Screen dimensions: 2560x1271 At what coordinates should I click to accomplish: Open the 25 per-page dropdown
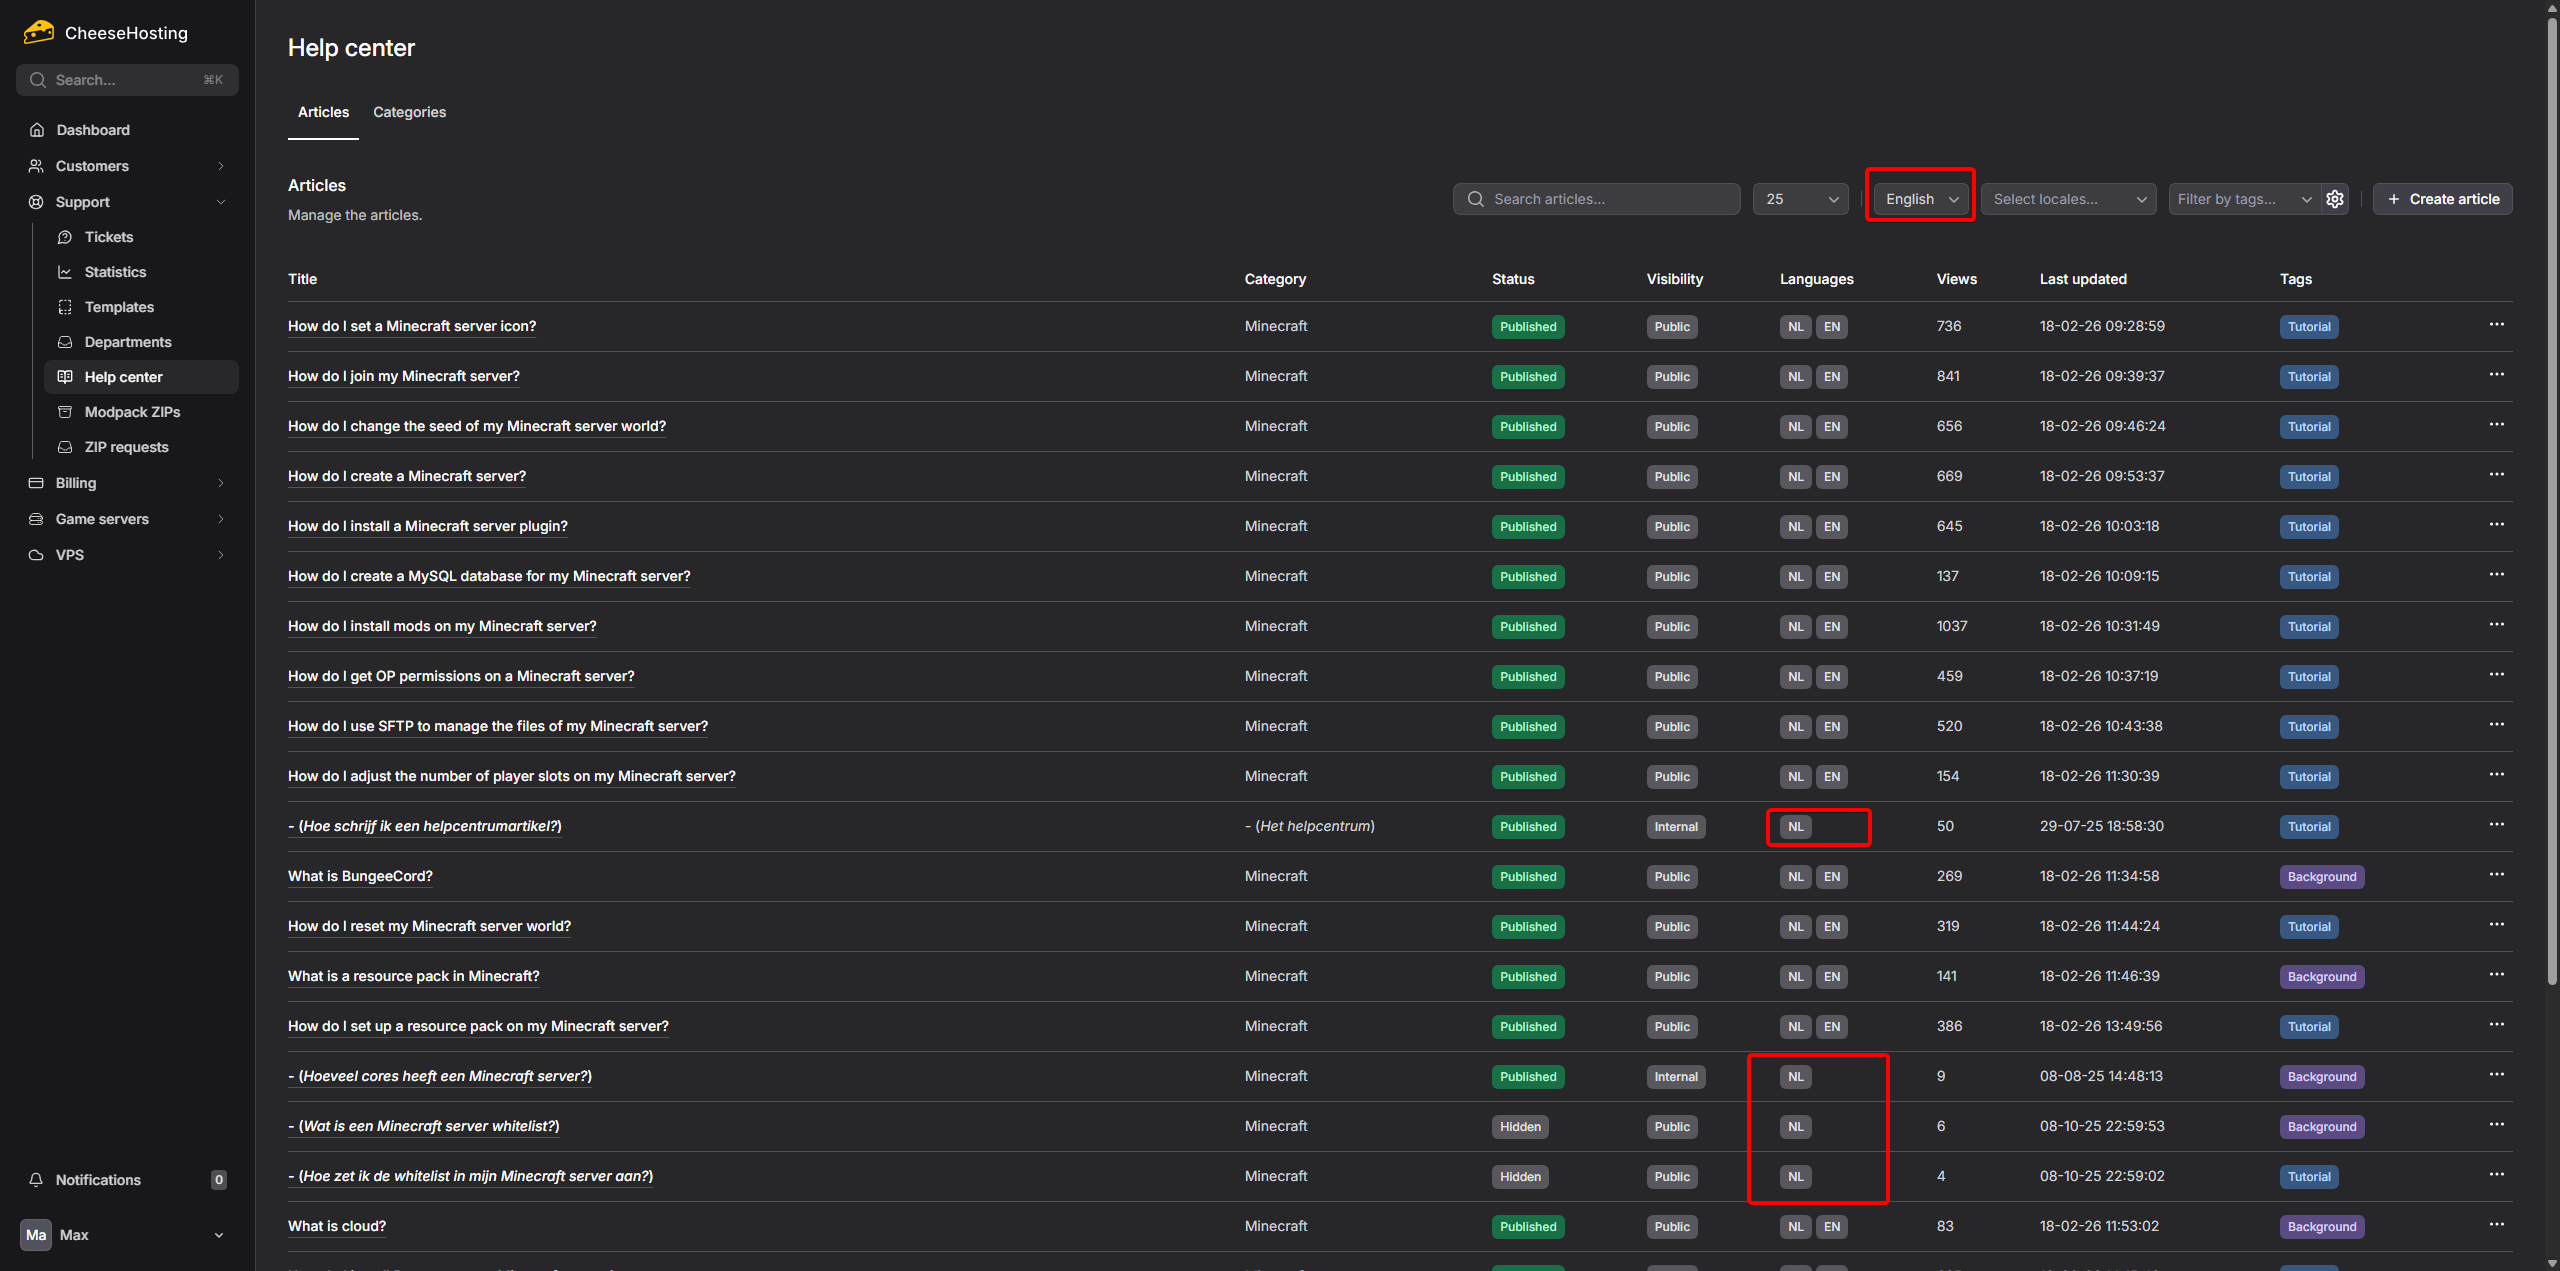coord(1800,199)
